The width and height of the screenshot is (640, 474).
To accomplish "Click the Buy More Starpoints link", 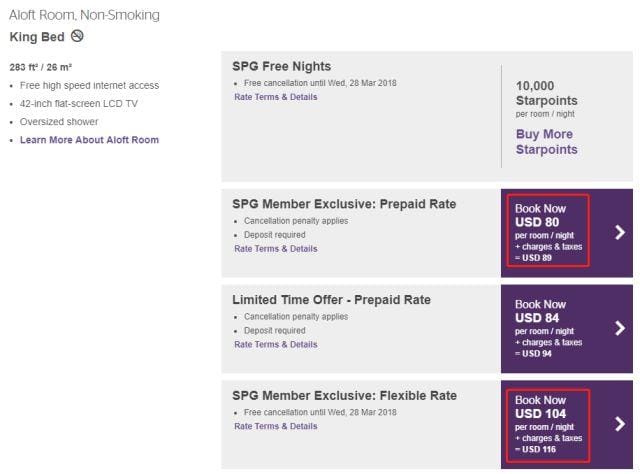I will pos(547,142).
